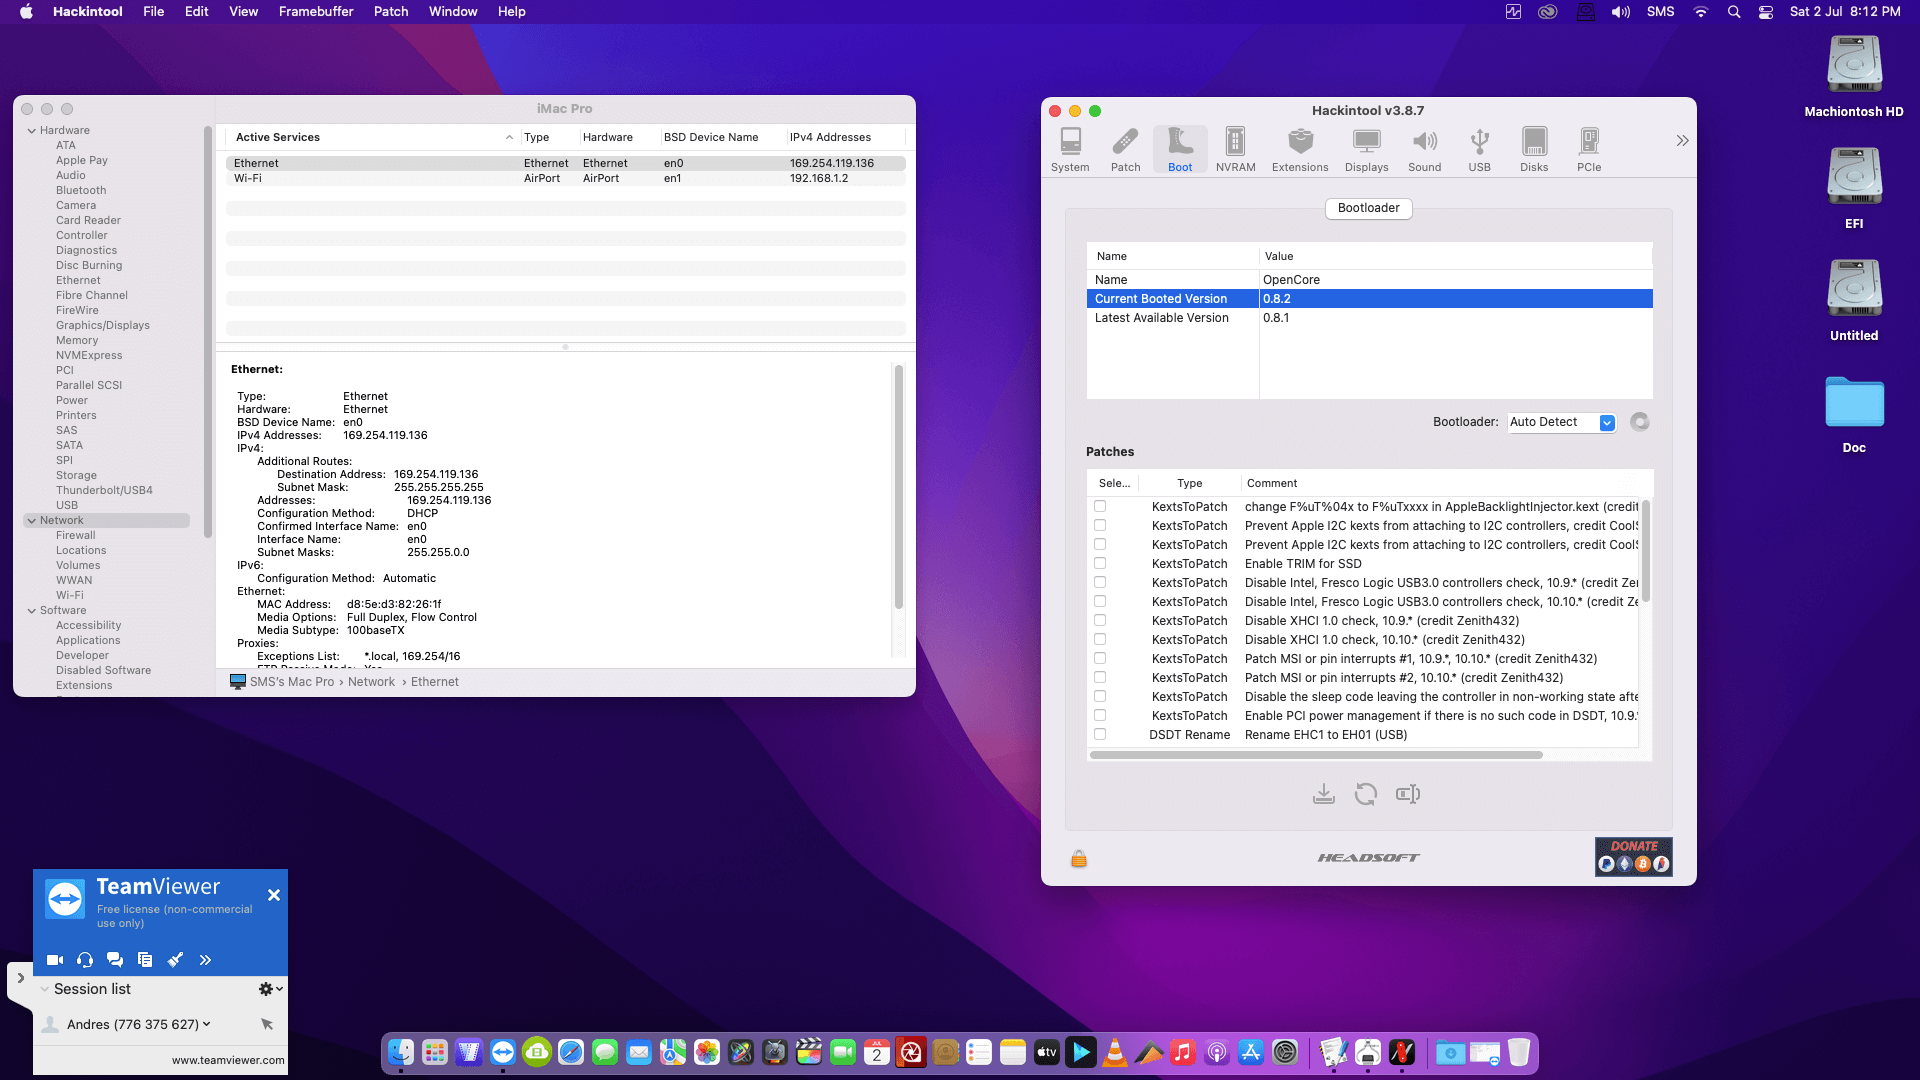Select the Boot toolbar icon
Image resolution: width=1920 pixels, height=1080 pixels.
[x=1180, y=150]
